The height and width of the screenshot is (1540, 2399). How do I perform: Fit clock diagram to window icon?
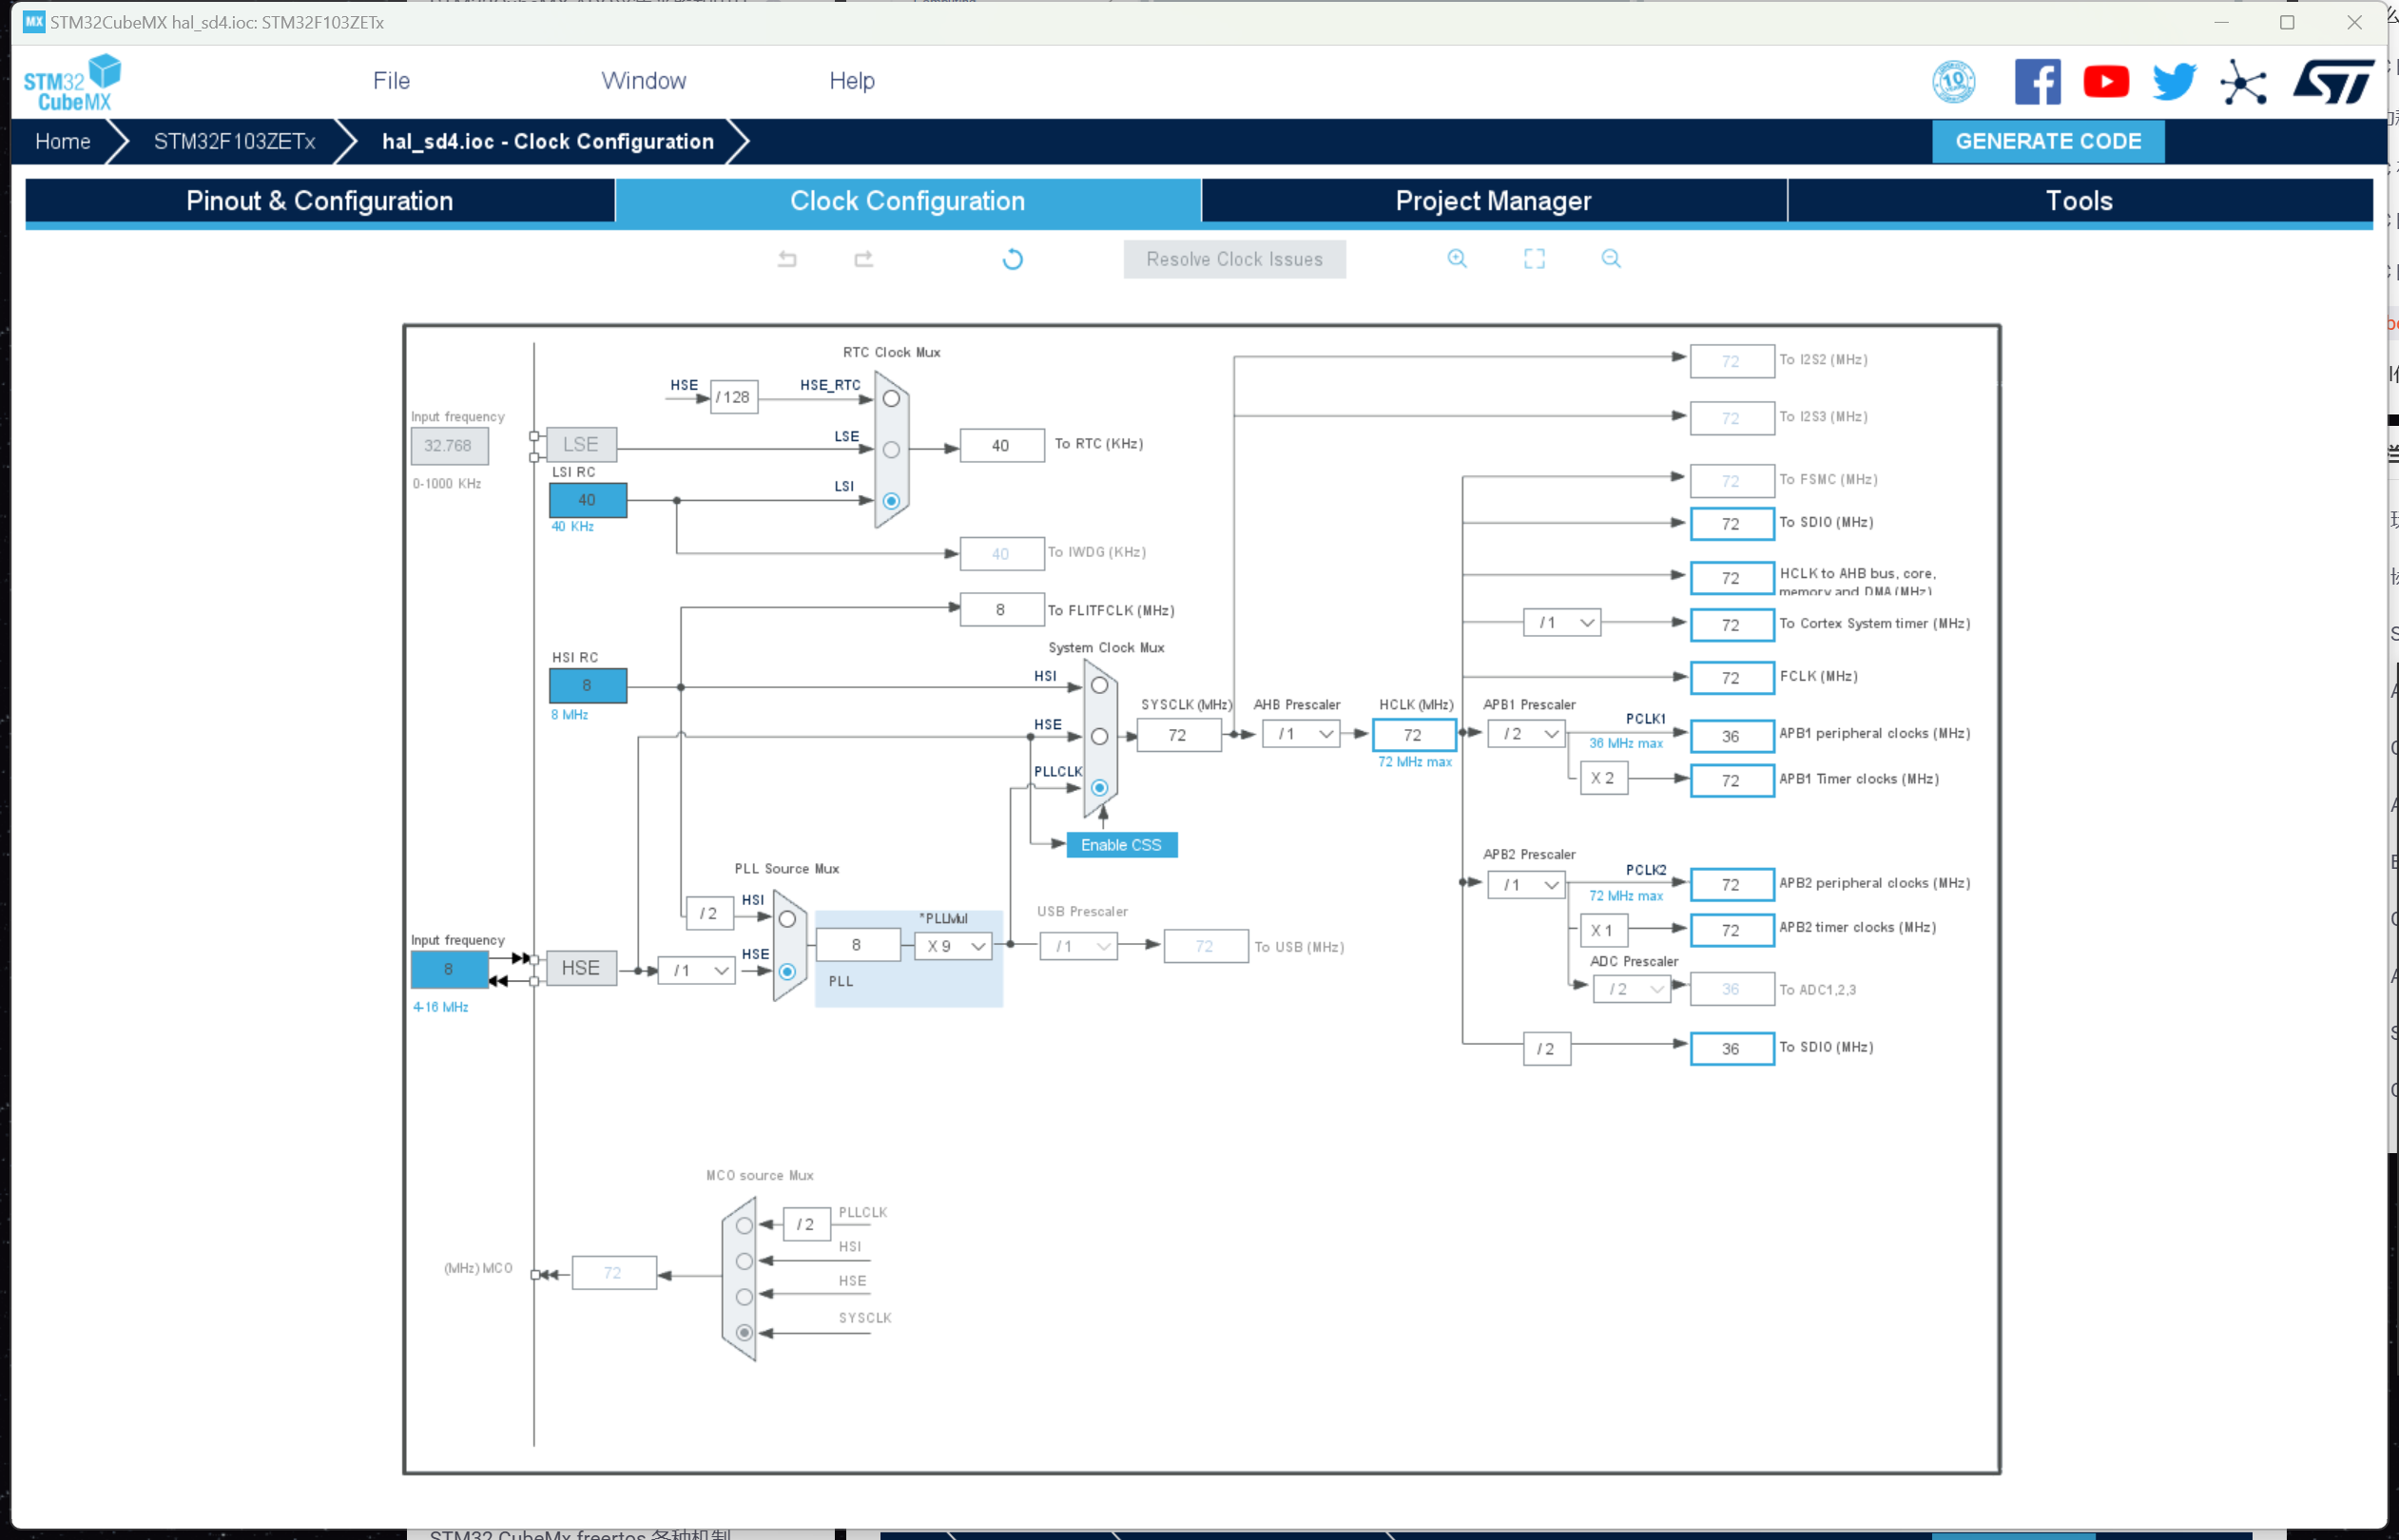(x=1534, y=258)
